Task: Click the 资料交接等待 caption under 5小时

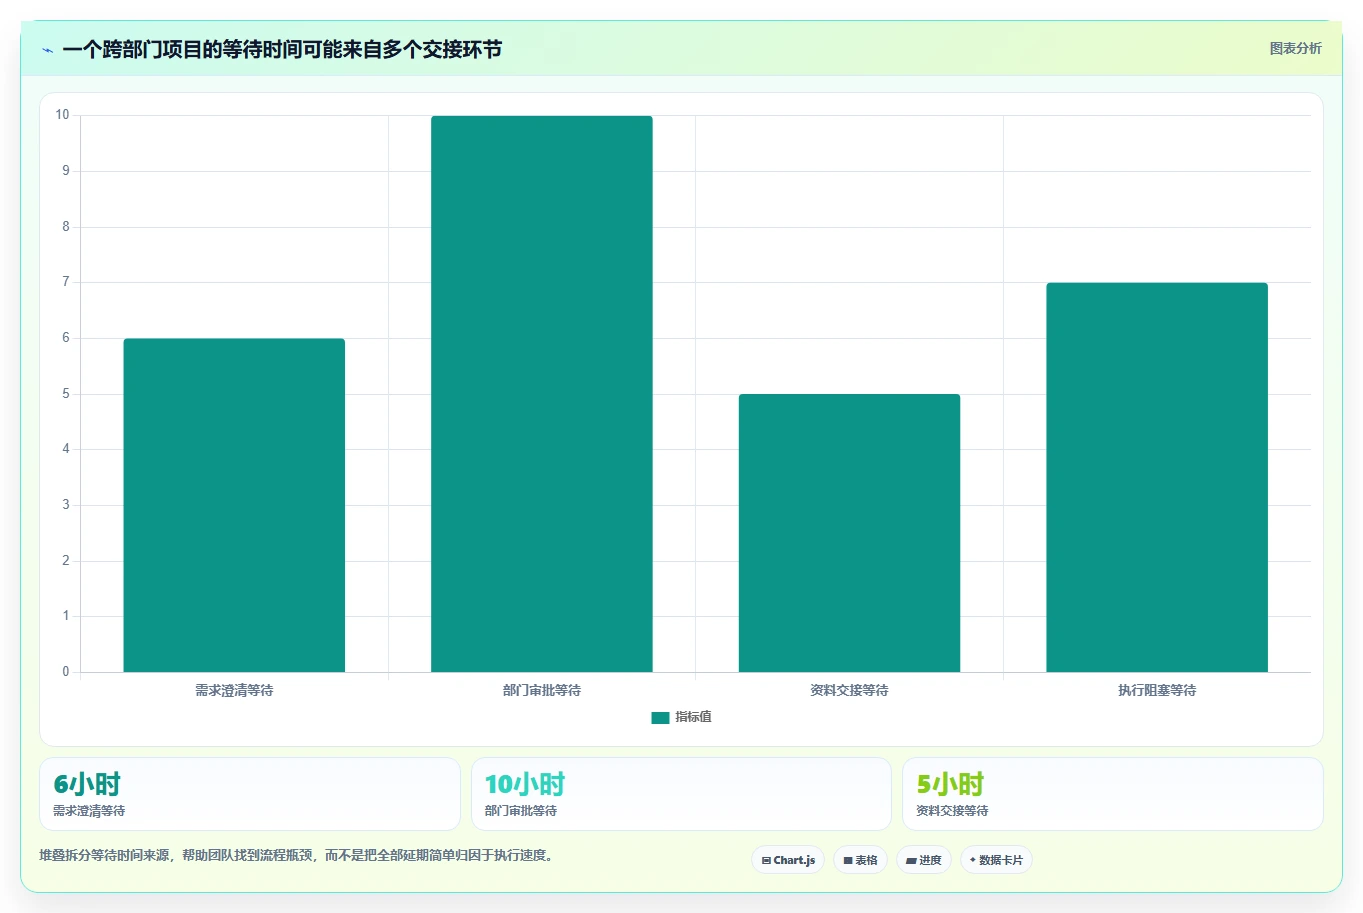Action: point(952,811)
